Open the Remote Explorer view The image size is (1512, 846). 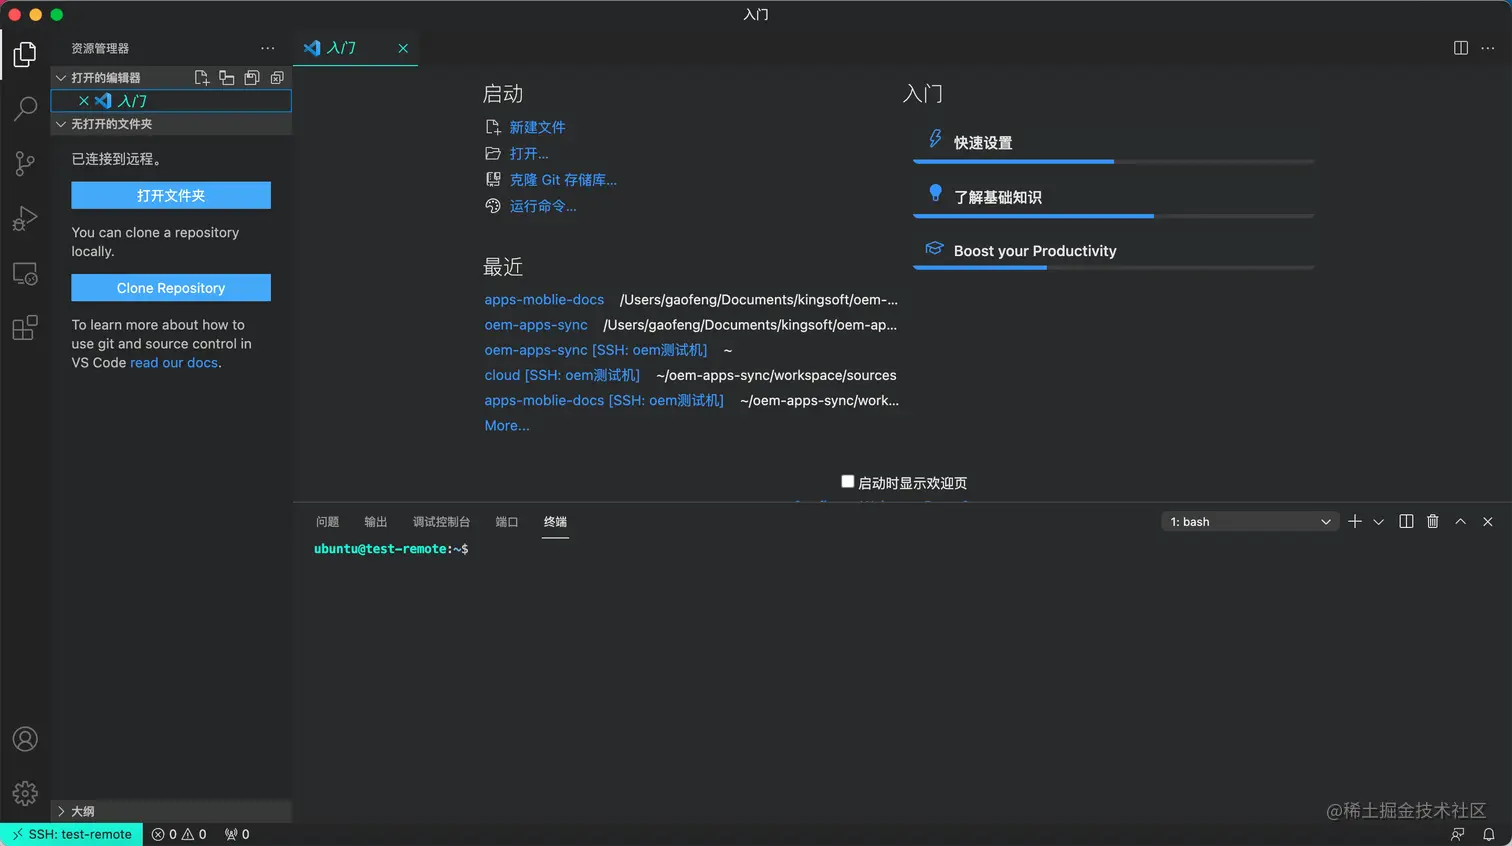pyautogui.click(x=25, y=273)
